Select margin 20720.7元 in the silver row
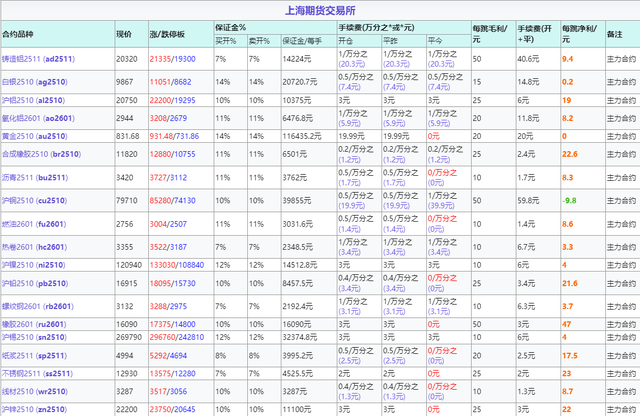640x416 pixels. (300, 82)
